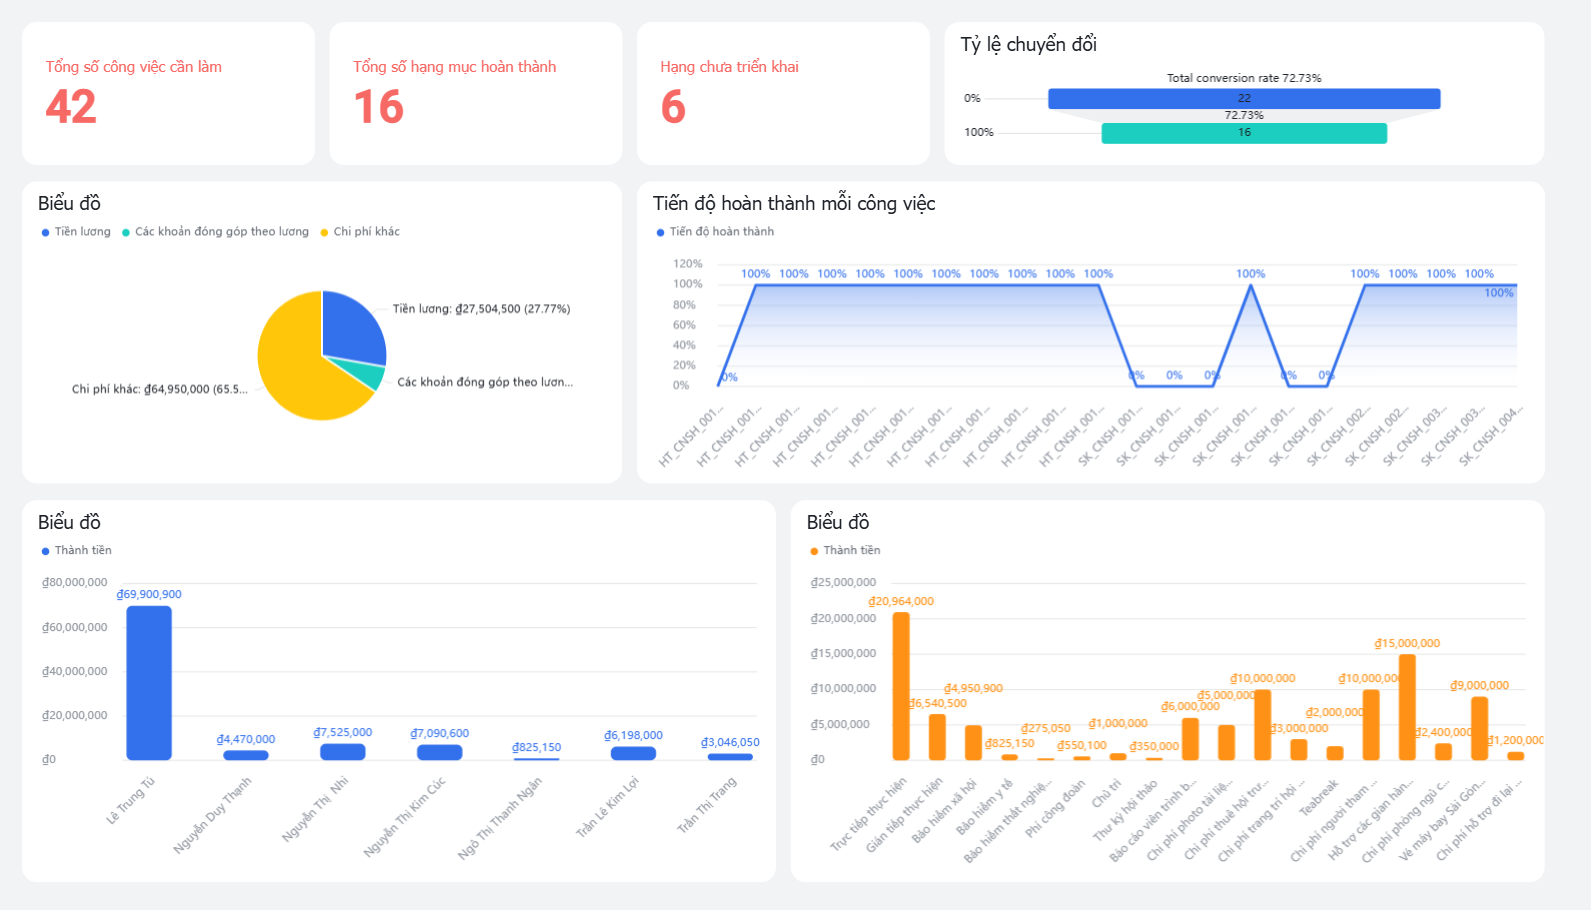Viewport: 1591px width, 910px height.
Task: Click the Tỷ lệ chuyển đổi chart title
Action: click(x=1028, y=44)
